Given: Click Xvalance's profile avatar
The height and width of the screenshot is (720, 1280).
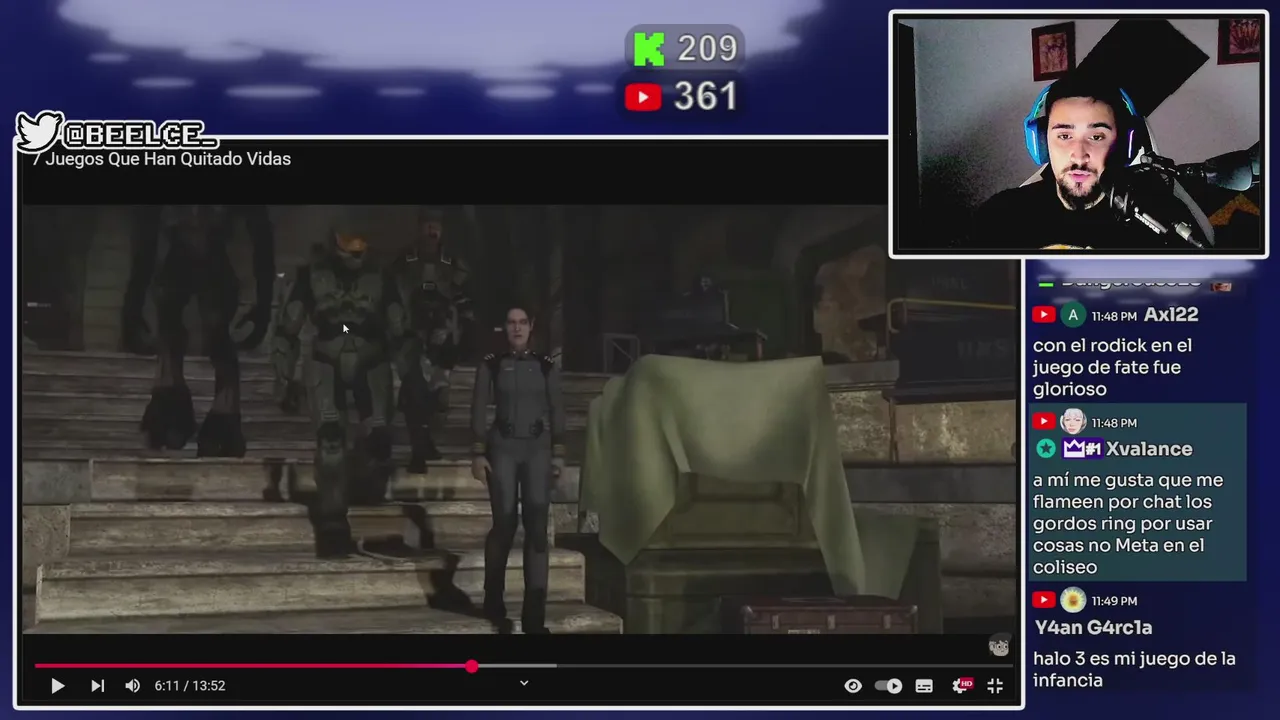Looking at the screenshot, I should (x=1073, y=421).
